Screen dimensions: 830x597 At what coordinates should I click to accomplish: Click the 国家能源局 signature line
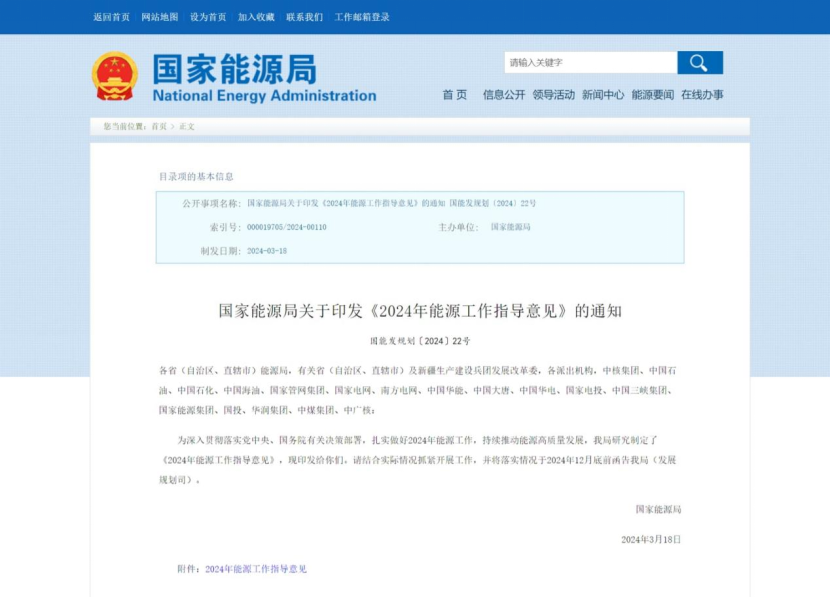(658, 510)
